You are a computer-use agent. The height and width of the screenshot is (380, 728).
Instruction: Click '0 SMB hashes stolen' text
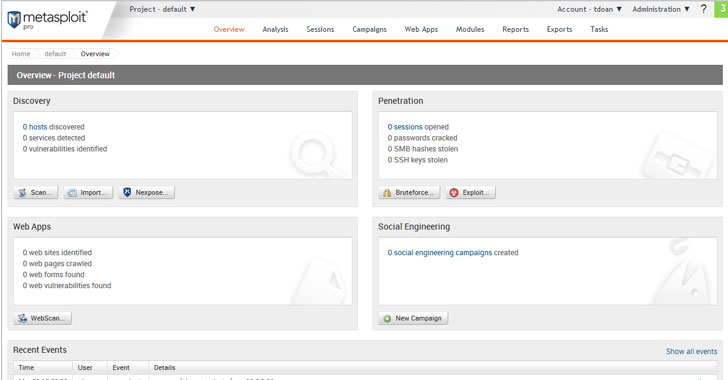(x=423, y=149)
